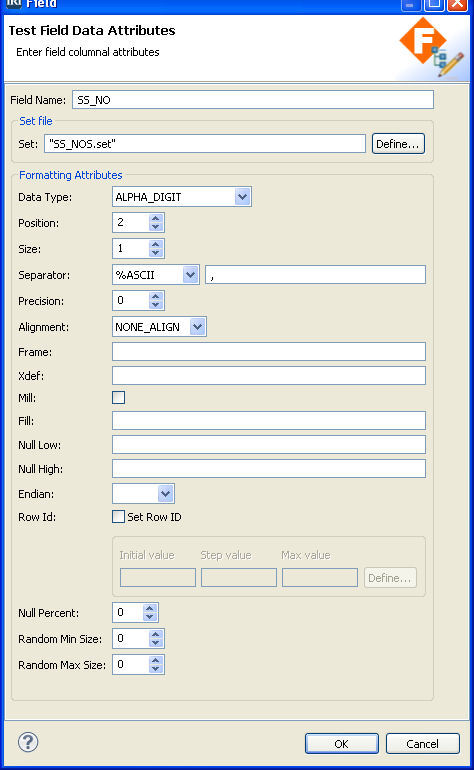Open the Endian dropdown
The height and width of the screenshot is (770, 474).
166,494
